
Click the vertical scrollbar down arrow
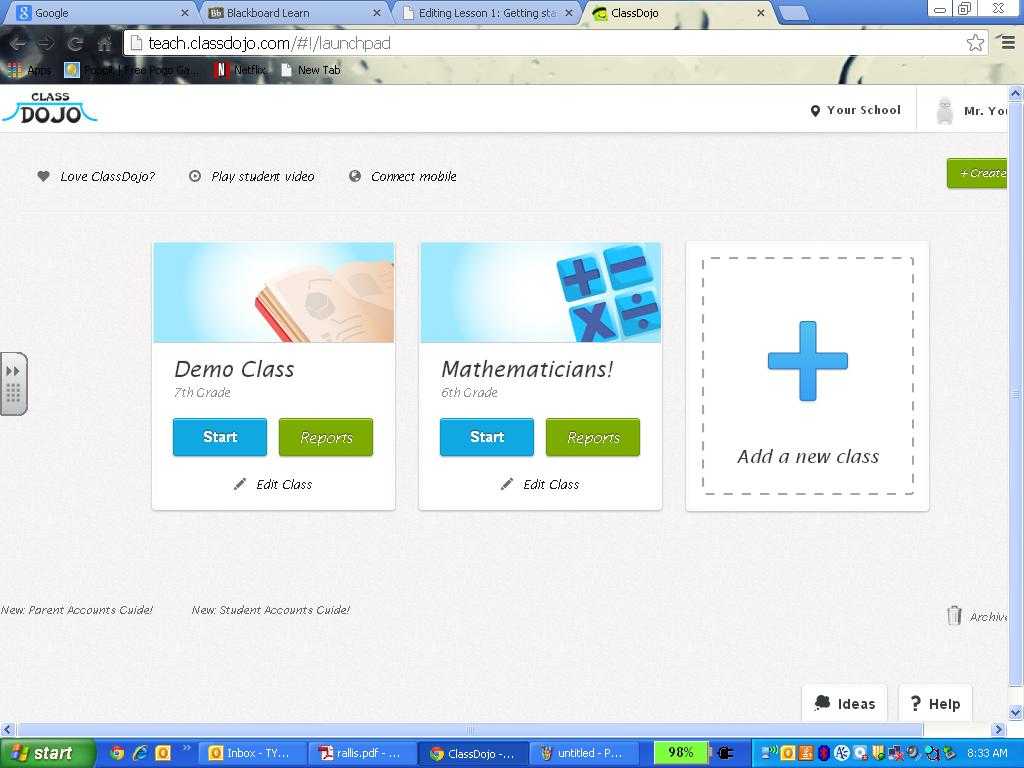[x=1016, y=712]
